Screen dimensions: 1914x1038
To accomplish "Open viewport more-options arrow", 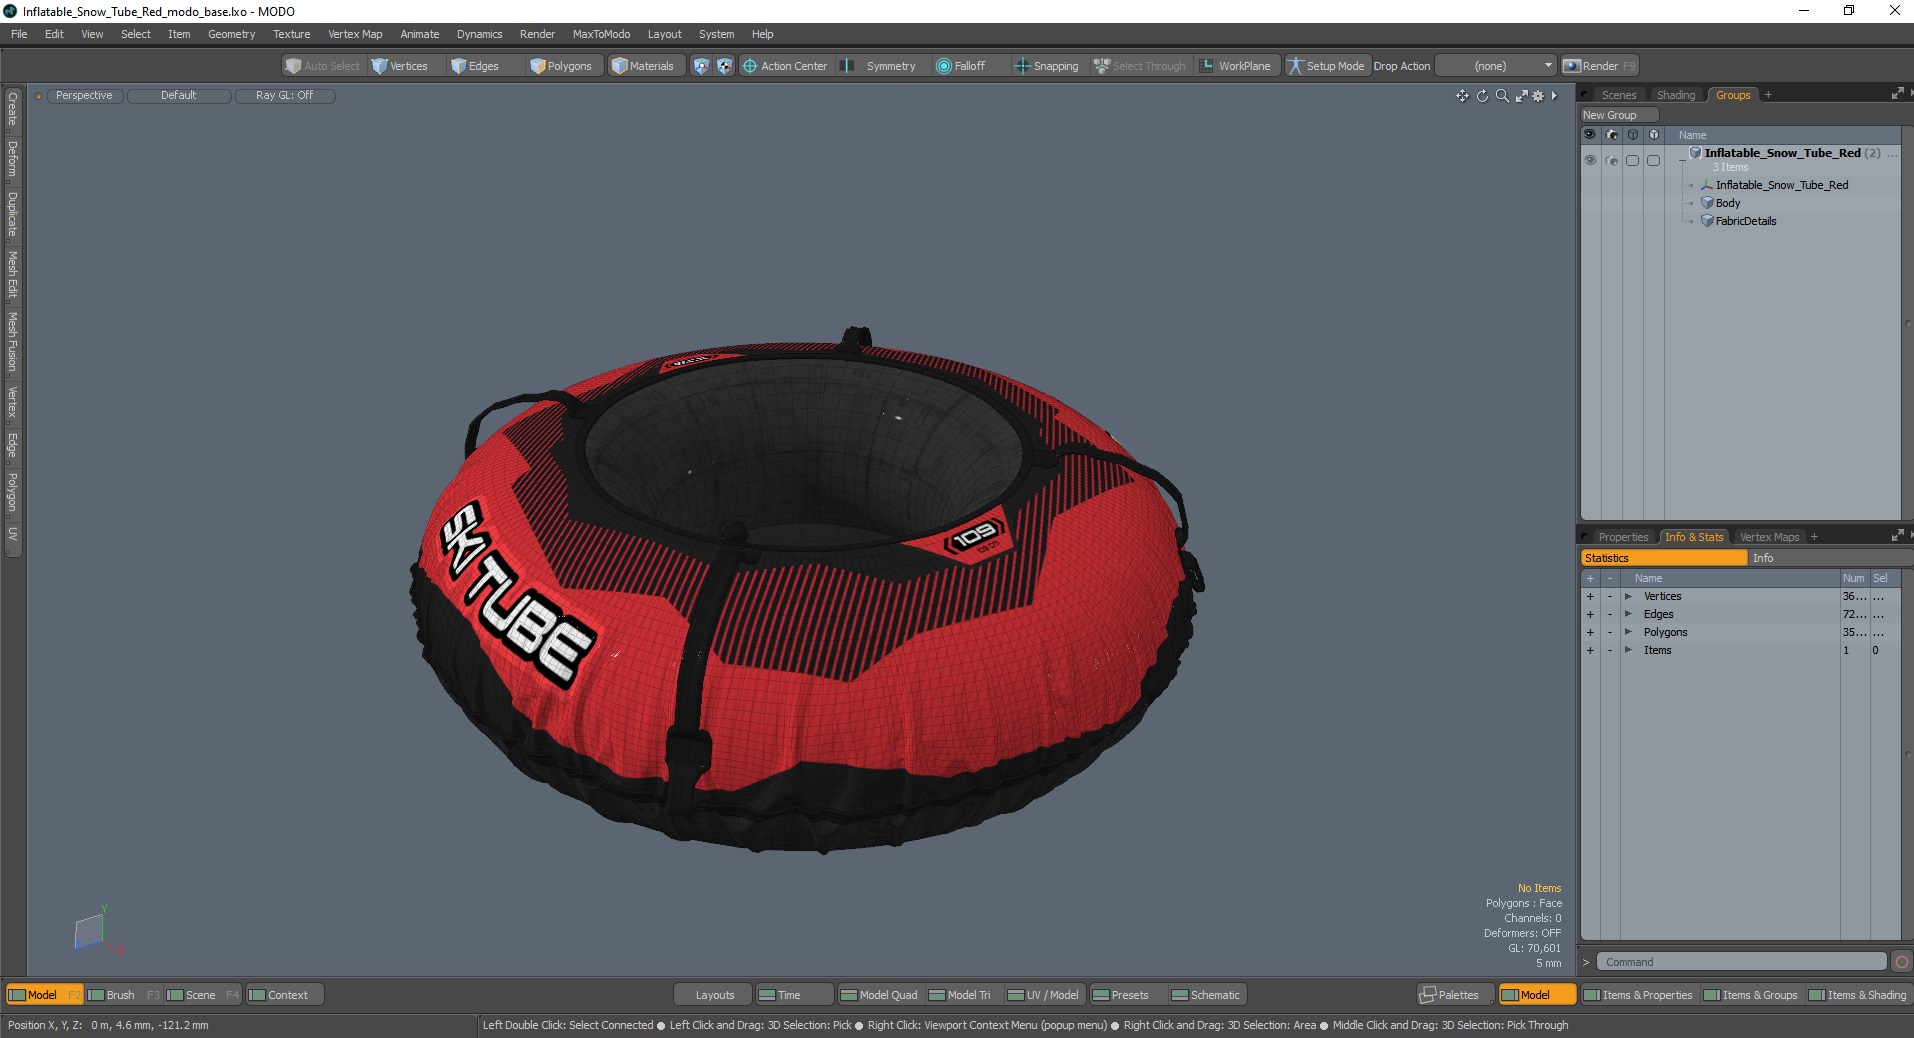I will pyautogui.click(x=1554, y=96).
